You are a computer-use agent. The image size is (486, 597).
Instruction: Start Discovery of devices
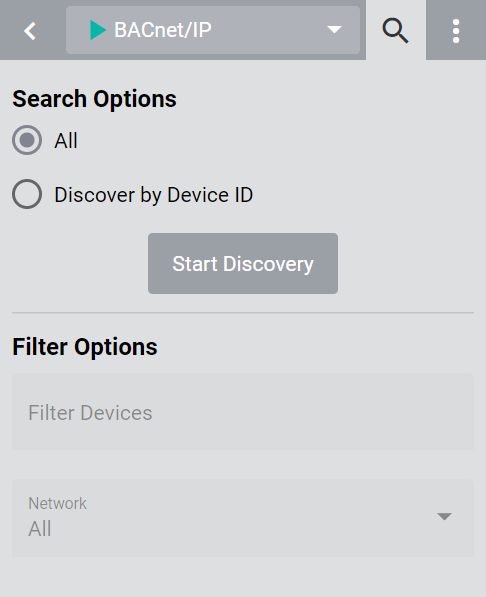coord(243,263)
